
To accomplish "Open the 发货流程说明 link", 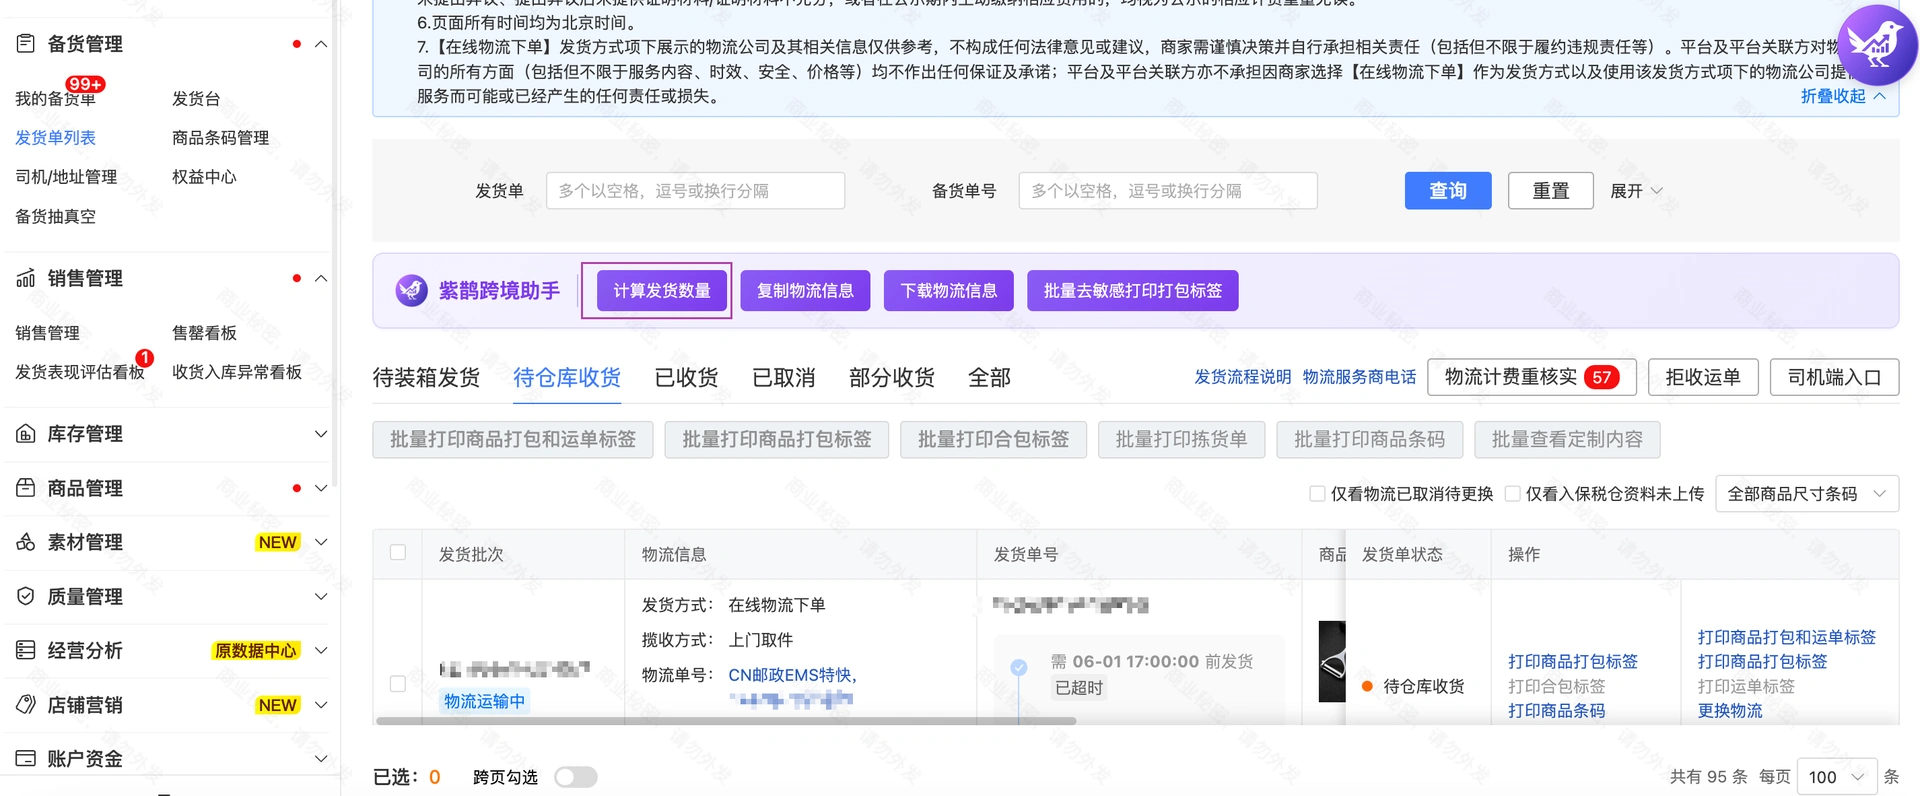I will [1242, 376].
